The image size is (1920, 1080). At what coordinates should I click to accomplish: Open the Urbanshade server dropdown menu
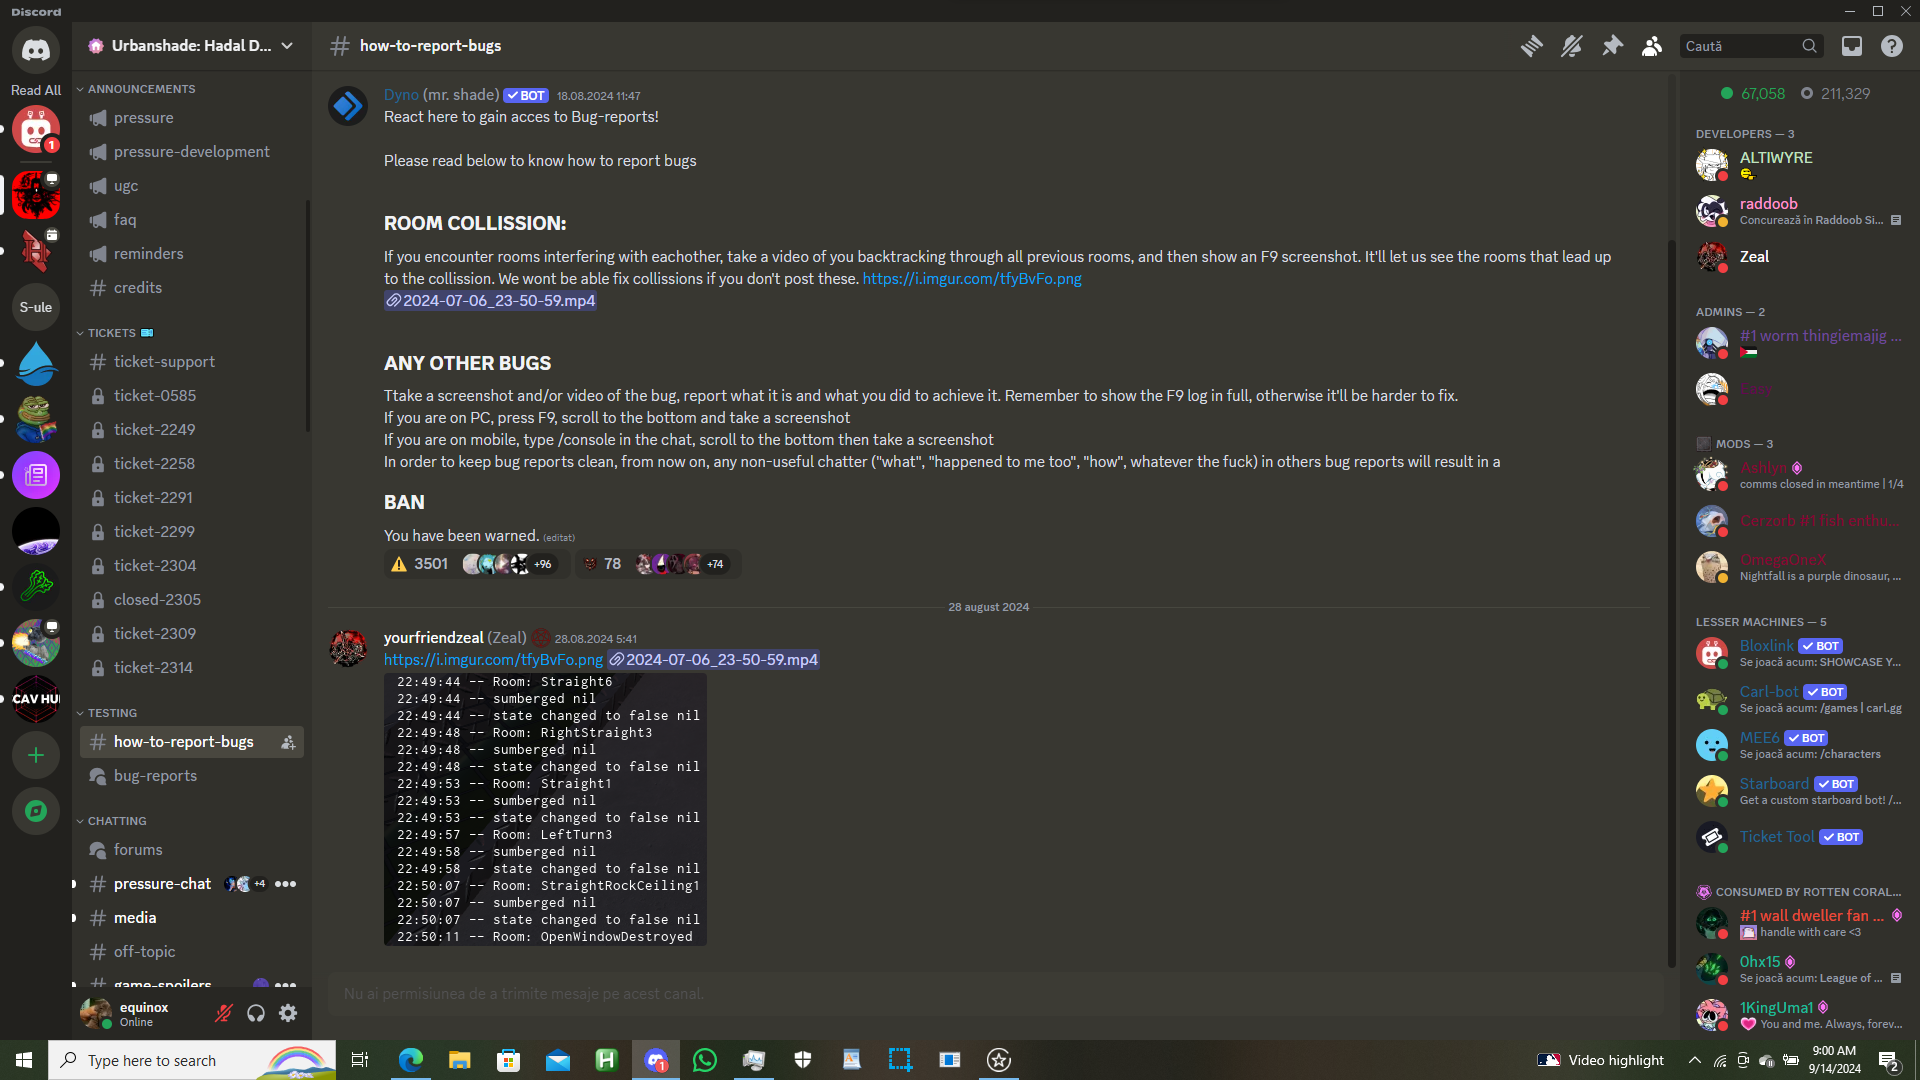190,46
